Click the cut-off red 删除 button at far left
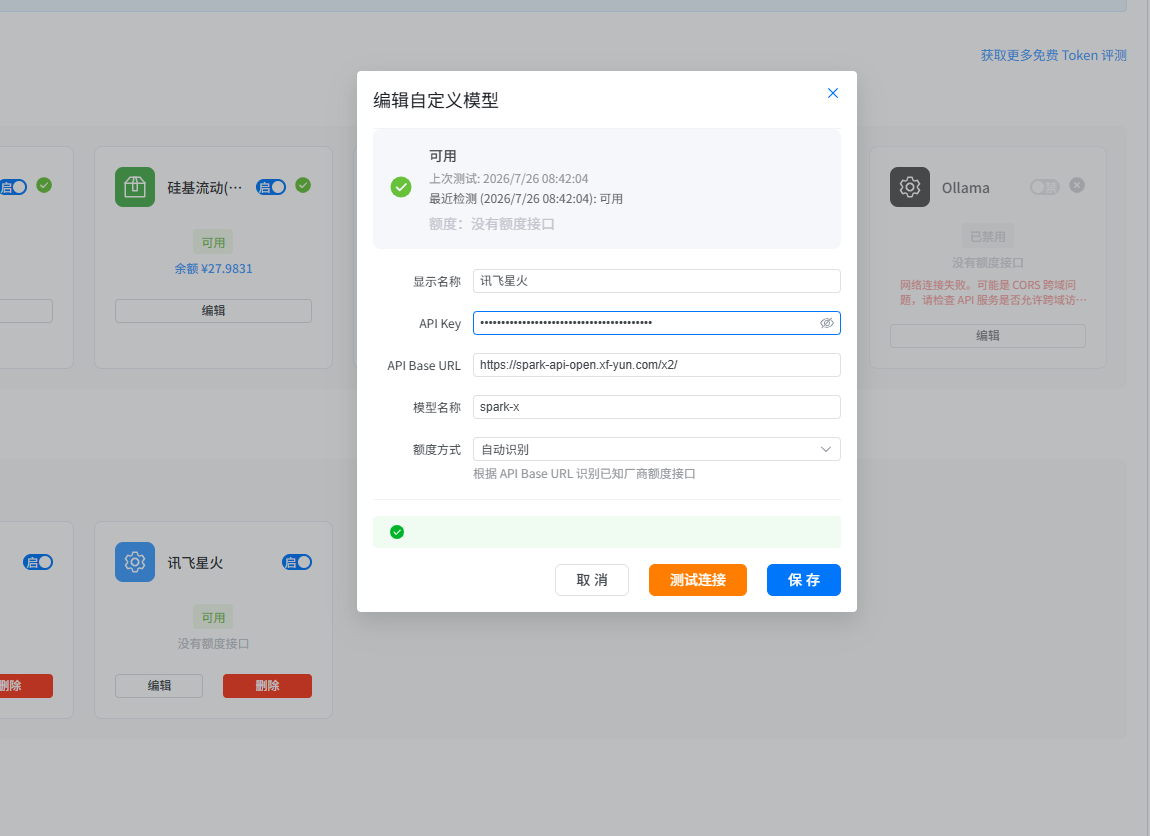1150x836 pixels. [26, 685]
